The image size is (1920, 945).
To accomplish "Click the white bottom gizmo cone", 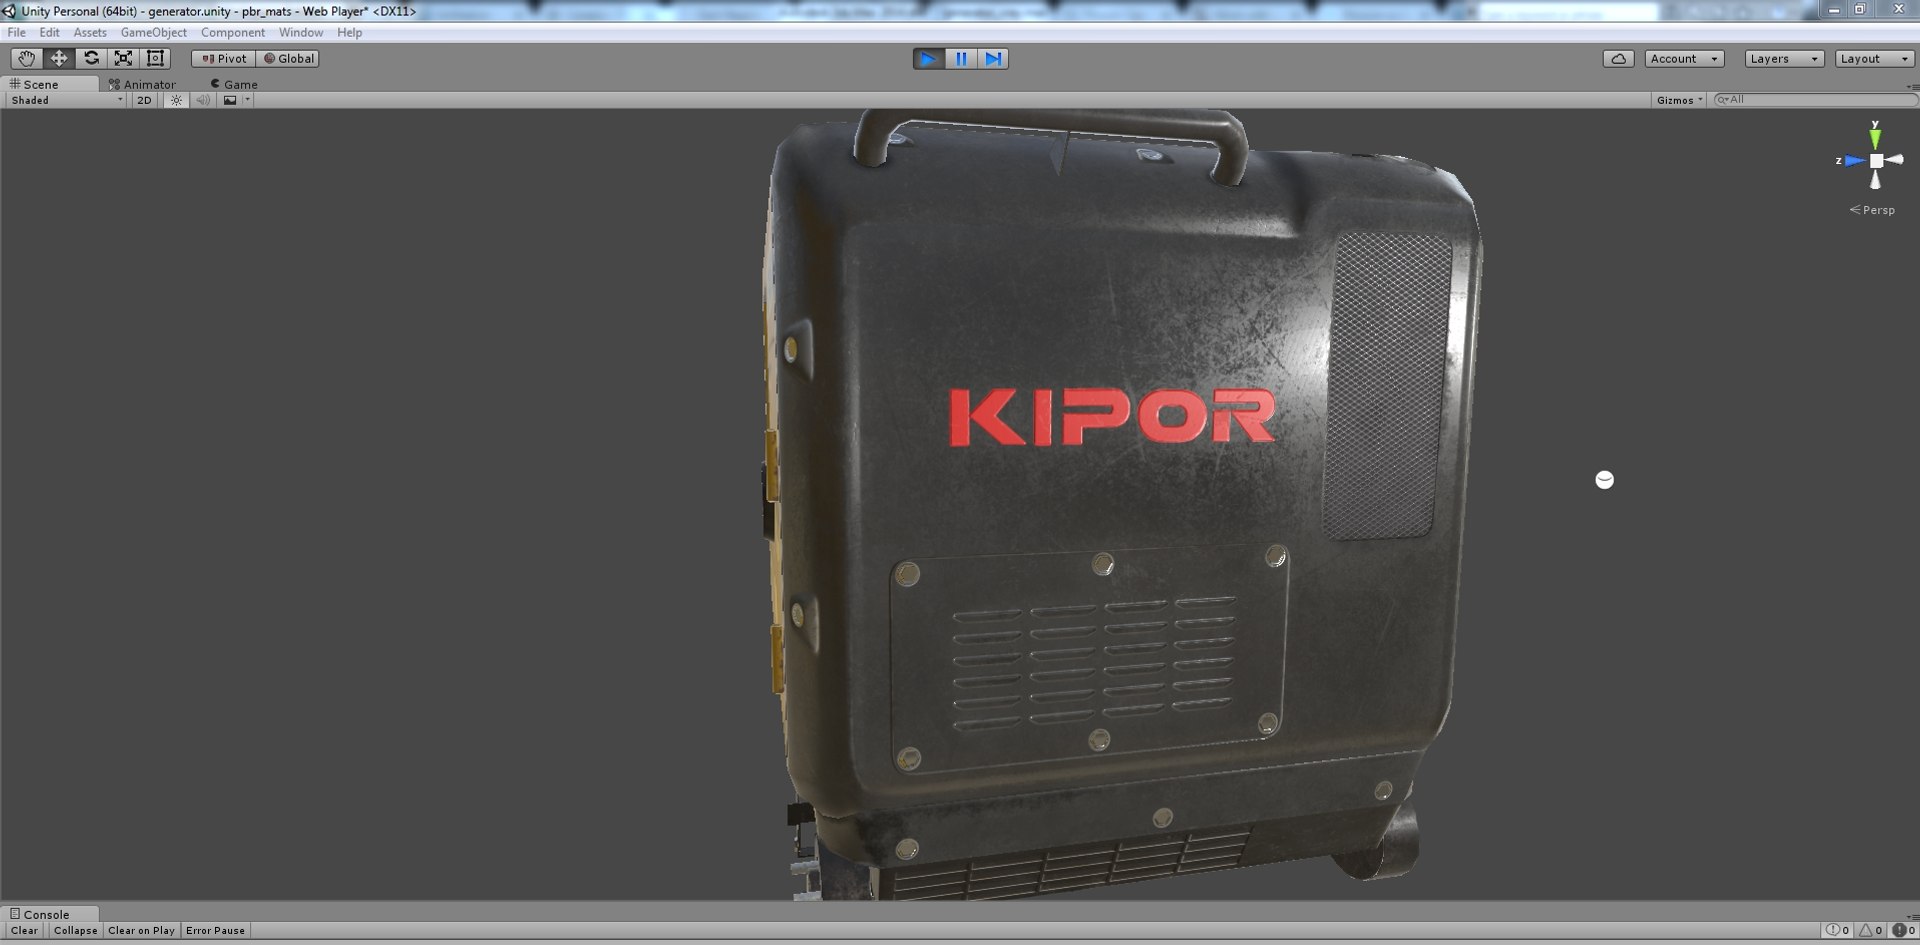I will 1875,179.
